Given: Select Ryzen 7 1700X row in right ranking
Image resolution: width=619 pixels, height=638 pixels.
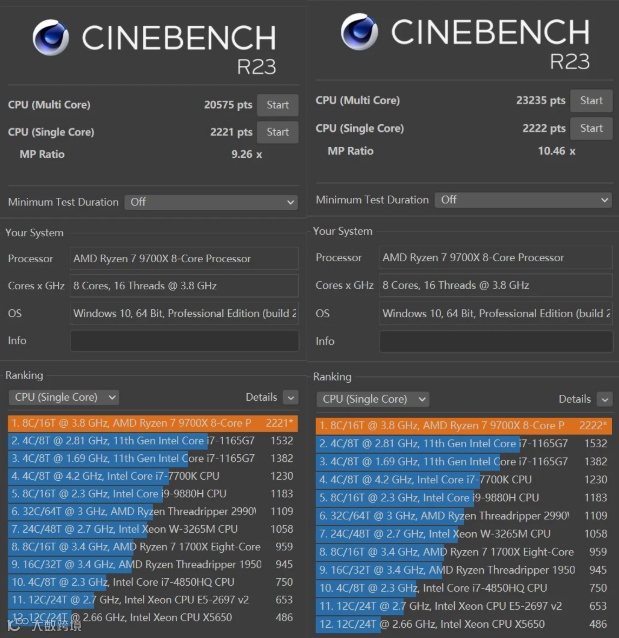Looking at the screenshot, I should [x=464, y=552].
